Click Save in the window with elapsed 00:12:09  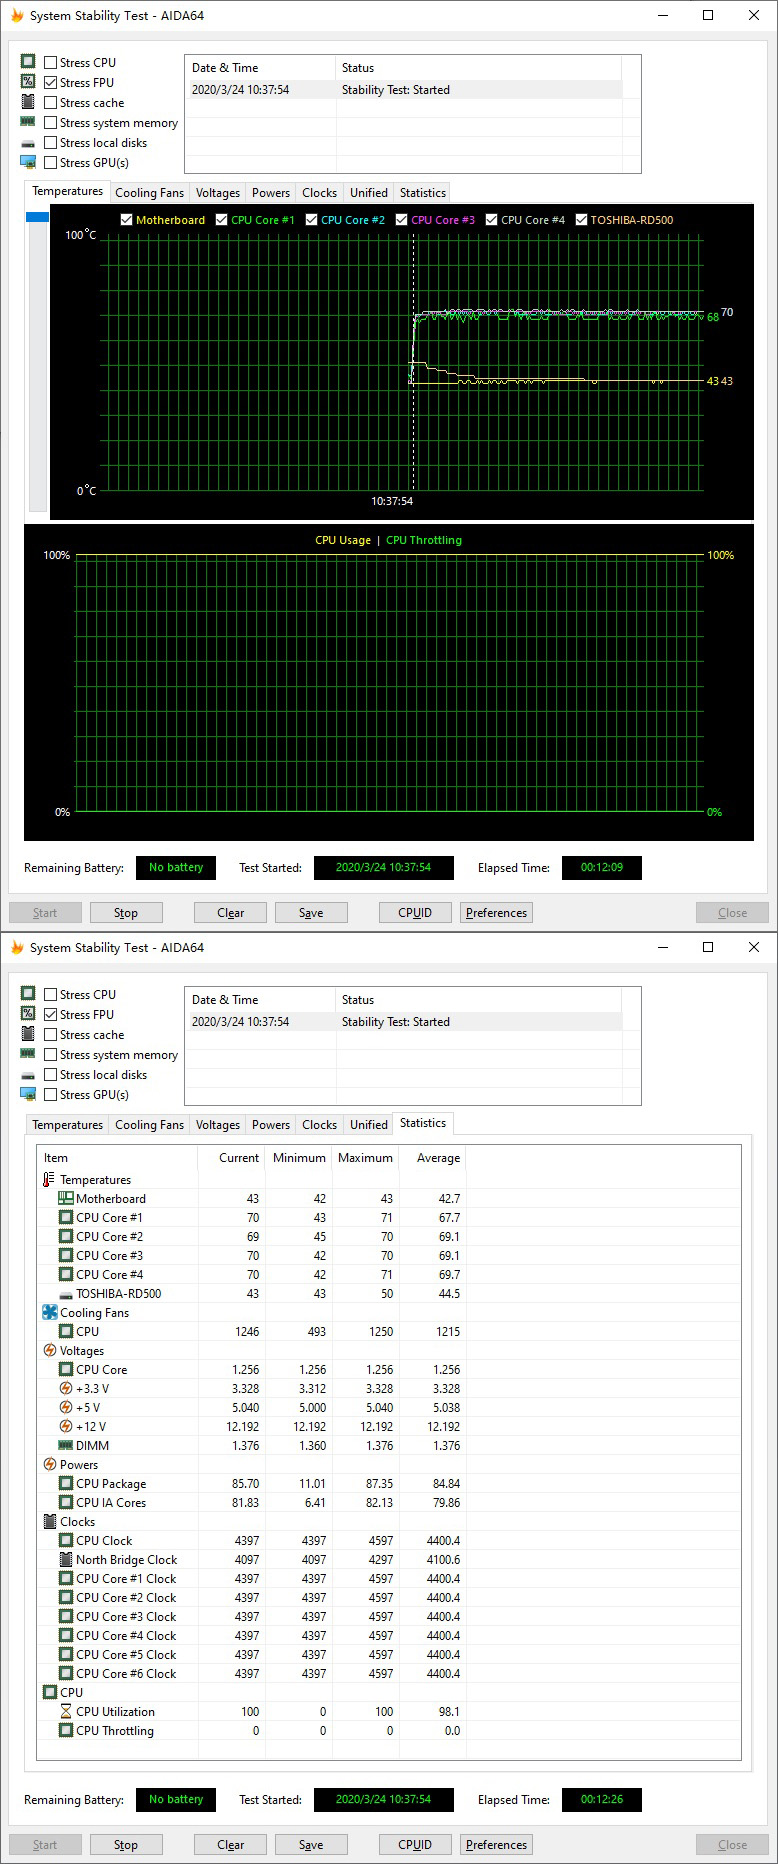[x=311, y=912]
